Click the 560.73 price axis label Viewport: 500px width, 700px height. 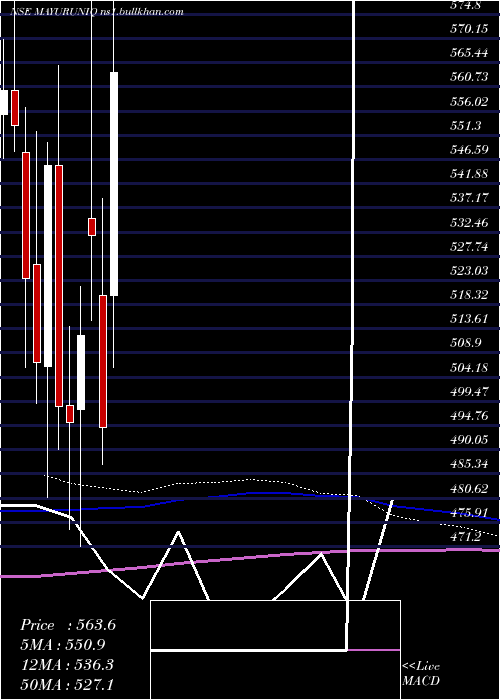[x=469, y=77]
